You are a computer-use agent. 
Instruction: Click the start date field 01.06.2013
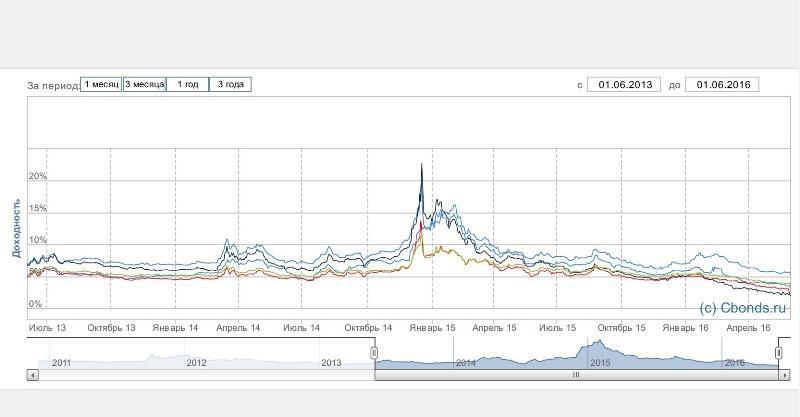pos(624,85)
